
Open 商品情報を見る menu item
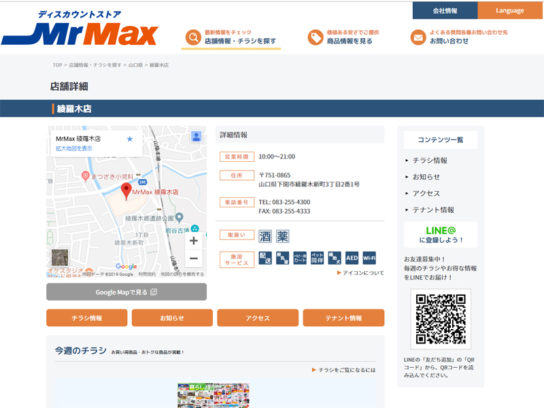coord(349,41)
